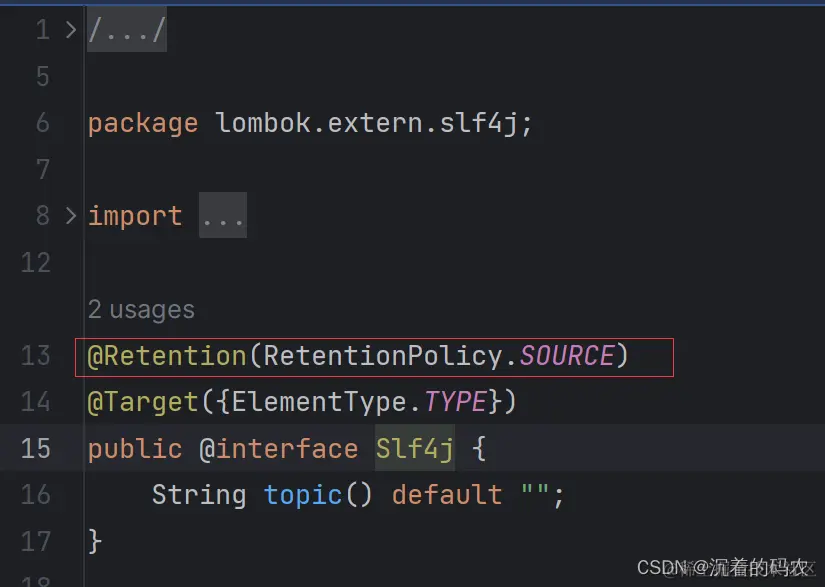Click line number 5 in gutter
The width and height of the screenshot is (825, 587).
click(x=43, y=77)
